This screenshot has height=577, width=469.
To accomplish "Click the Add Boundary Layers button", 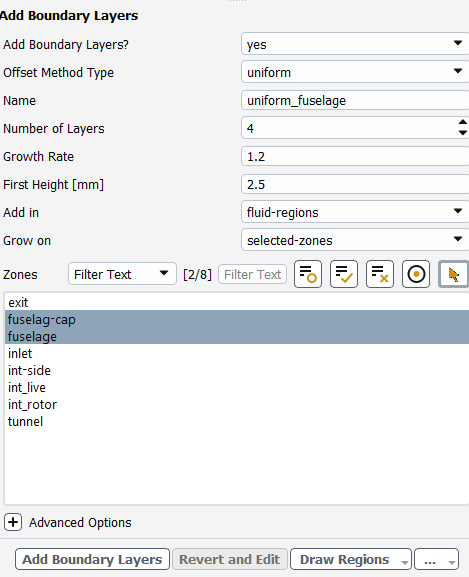I will (x=92, y=559).
